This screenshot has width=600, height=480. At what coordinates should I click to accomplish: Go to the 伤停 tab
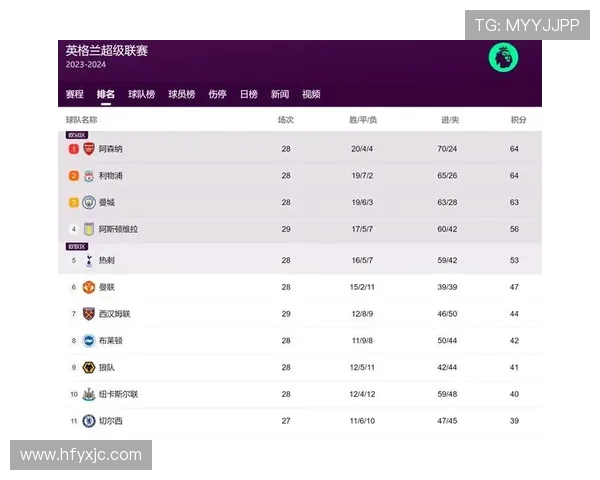217,94
